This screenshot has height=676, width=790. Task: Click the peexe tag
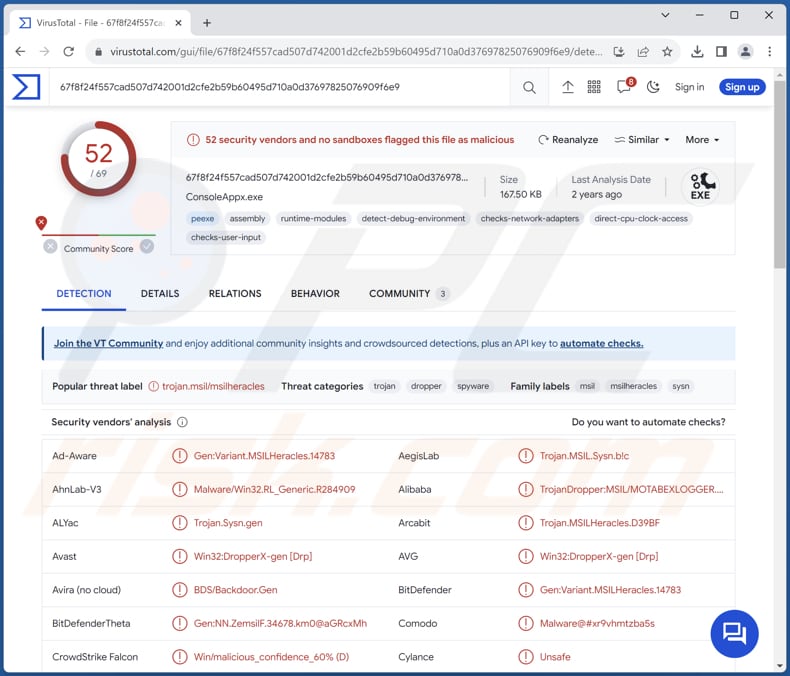[203, 219]
